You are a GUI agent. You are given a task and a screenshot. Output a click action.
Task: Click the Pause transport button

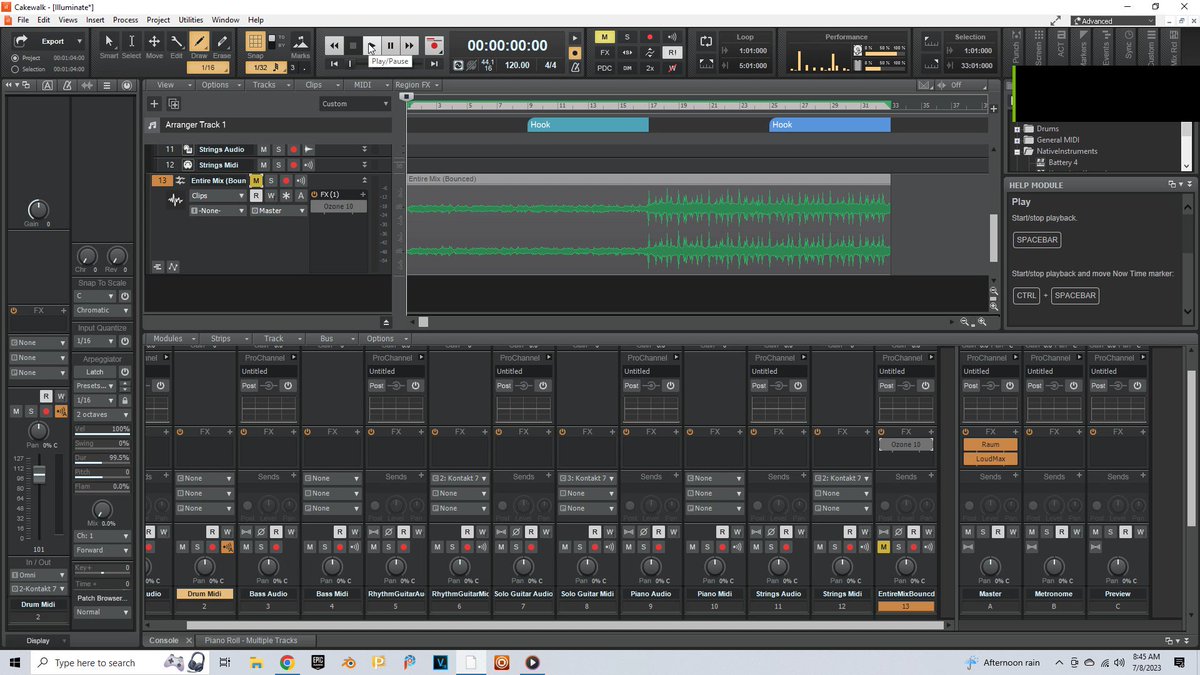pos(390,45)
